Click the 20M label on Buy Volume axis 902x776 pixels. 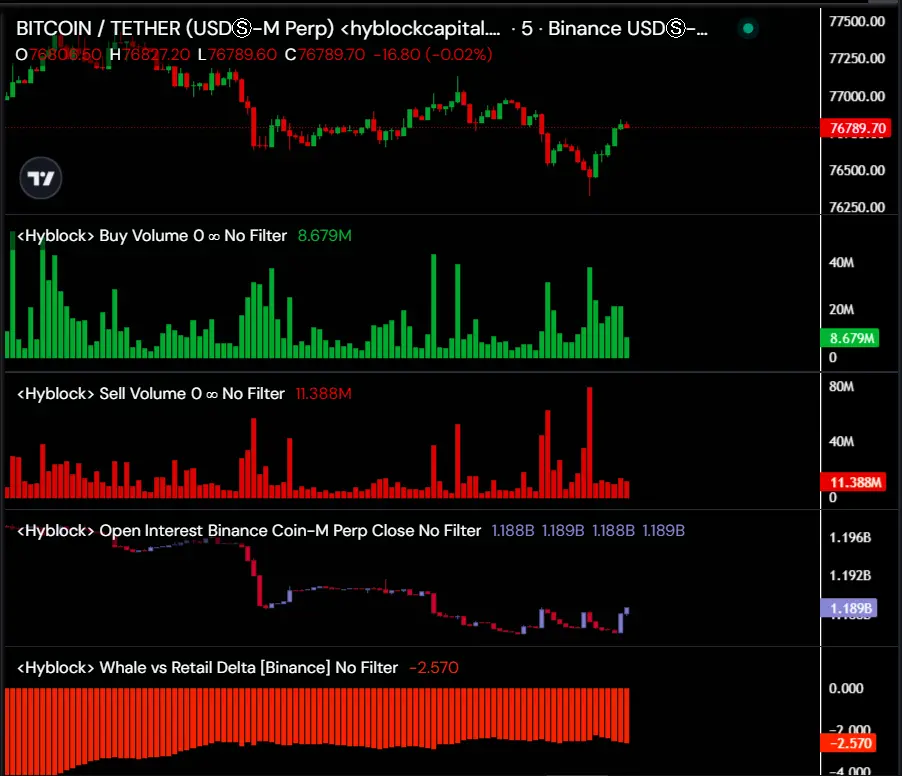841,309
